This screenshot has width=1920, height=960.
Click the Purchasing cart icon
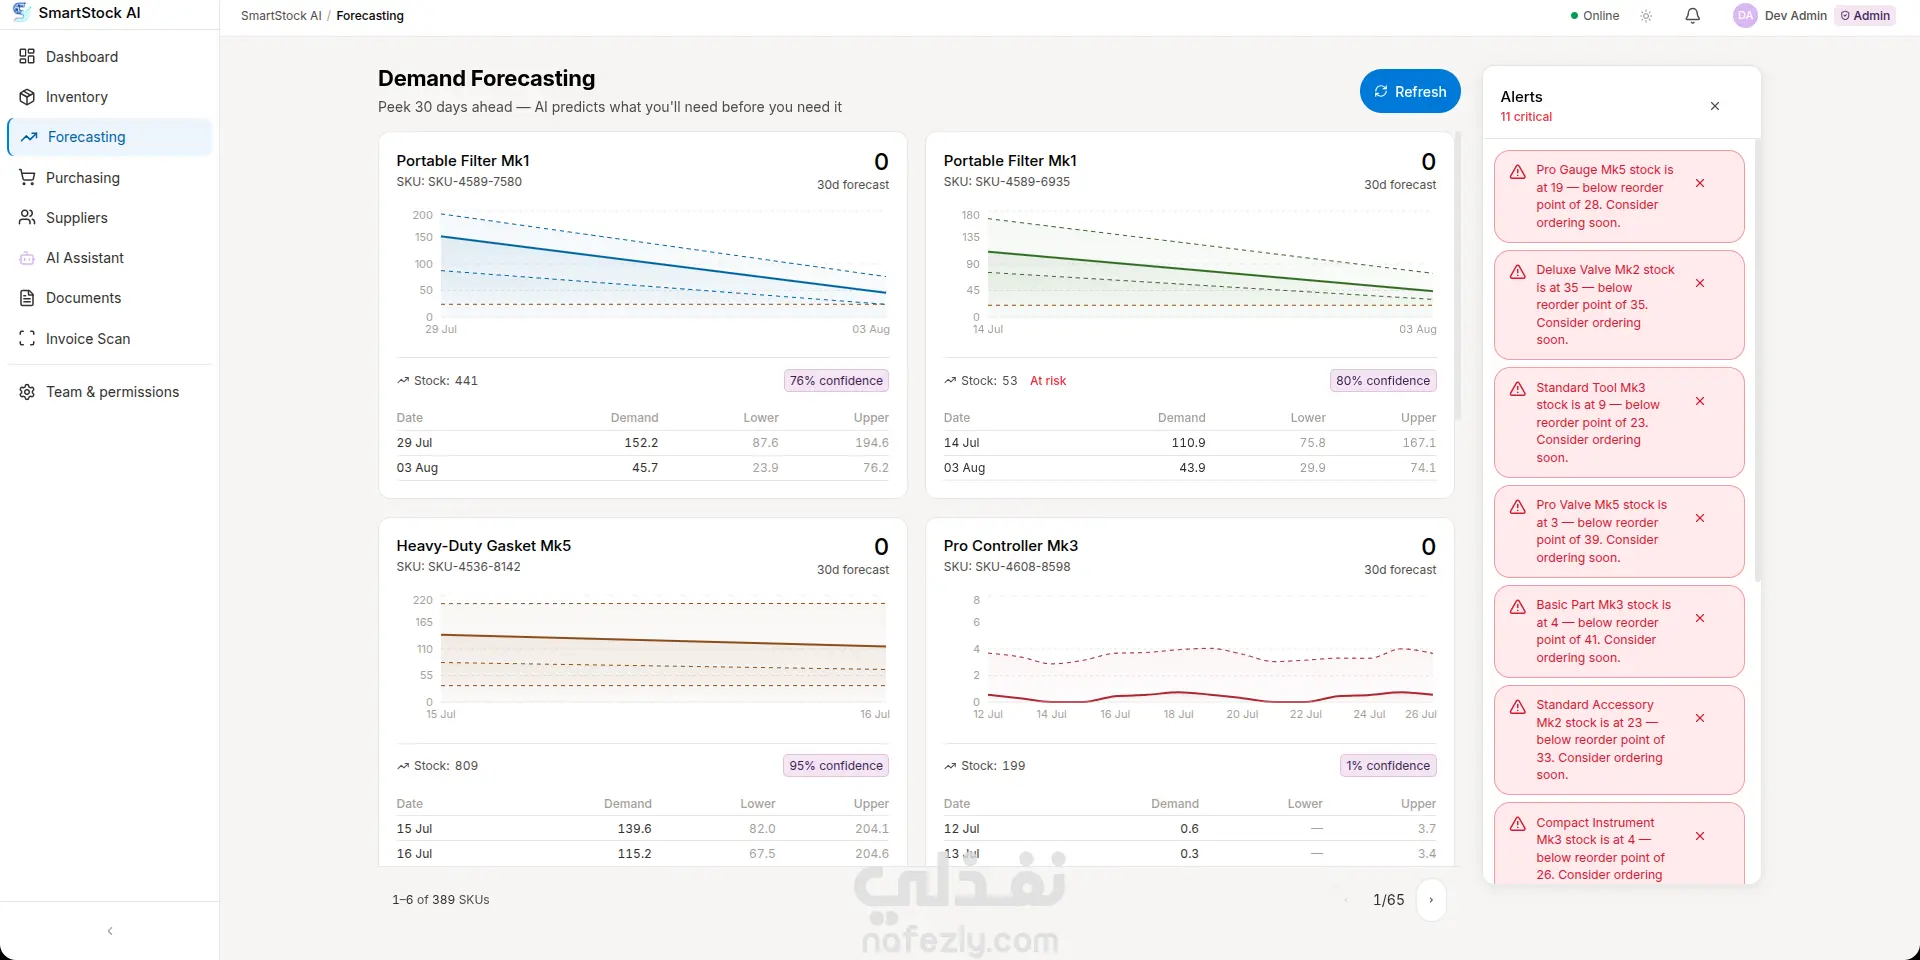27,178
